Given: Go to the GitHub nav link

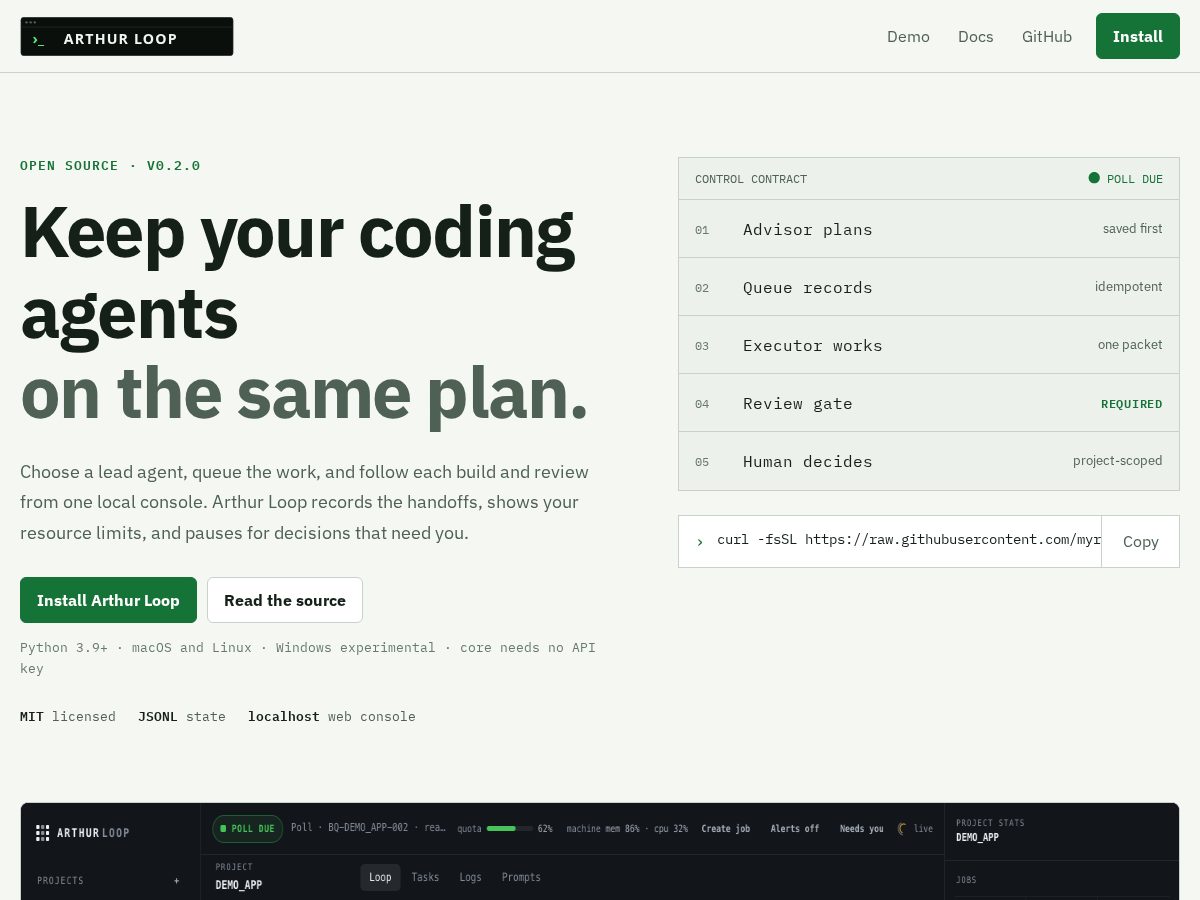Looking at the screenshot, I should pyautogui.click(x=1047, y=37).
